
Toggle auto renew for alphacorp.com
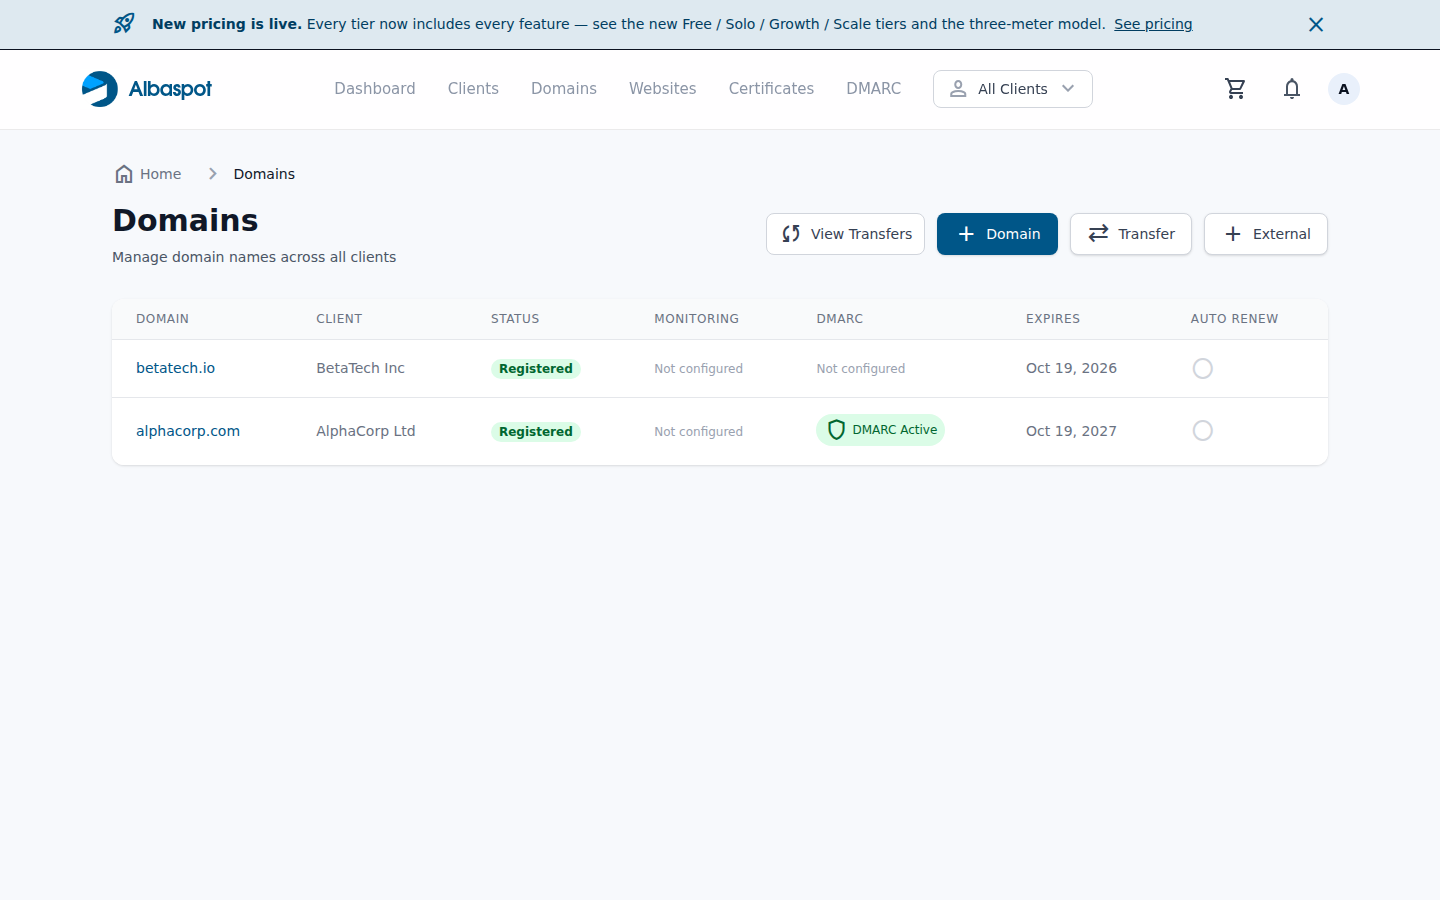coord(1203,431)
